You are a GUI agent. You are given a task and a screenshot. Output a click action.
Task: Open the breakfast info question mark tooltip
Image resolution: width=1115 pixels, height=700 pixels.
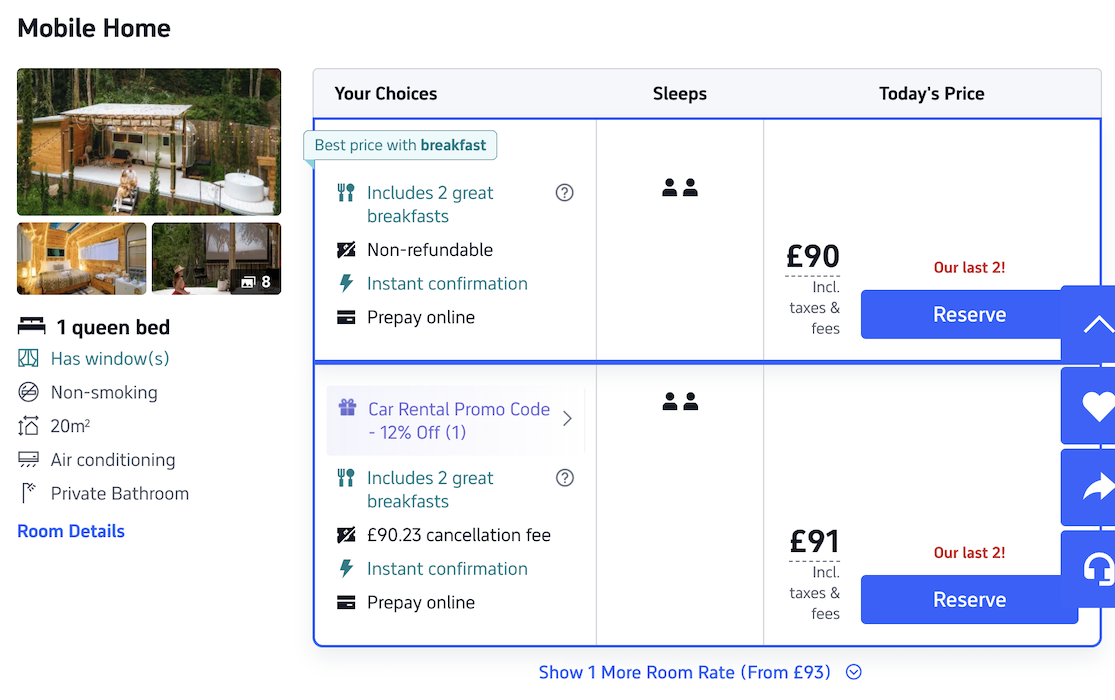564,192
